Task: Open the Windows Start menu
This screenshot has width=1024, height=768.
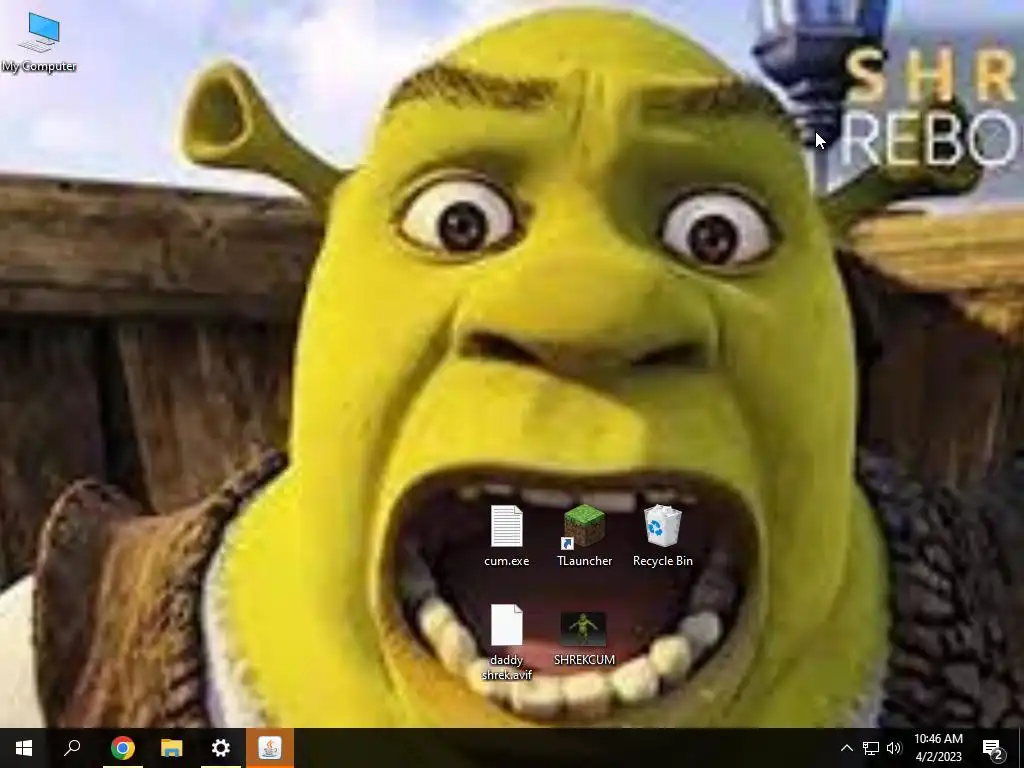Action: click(x=24, y=748)
